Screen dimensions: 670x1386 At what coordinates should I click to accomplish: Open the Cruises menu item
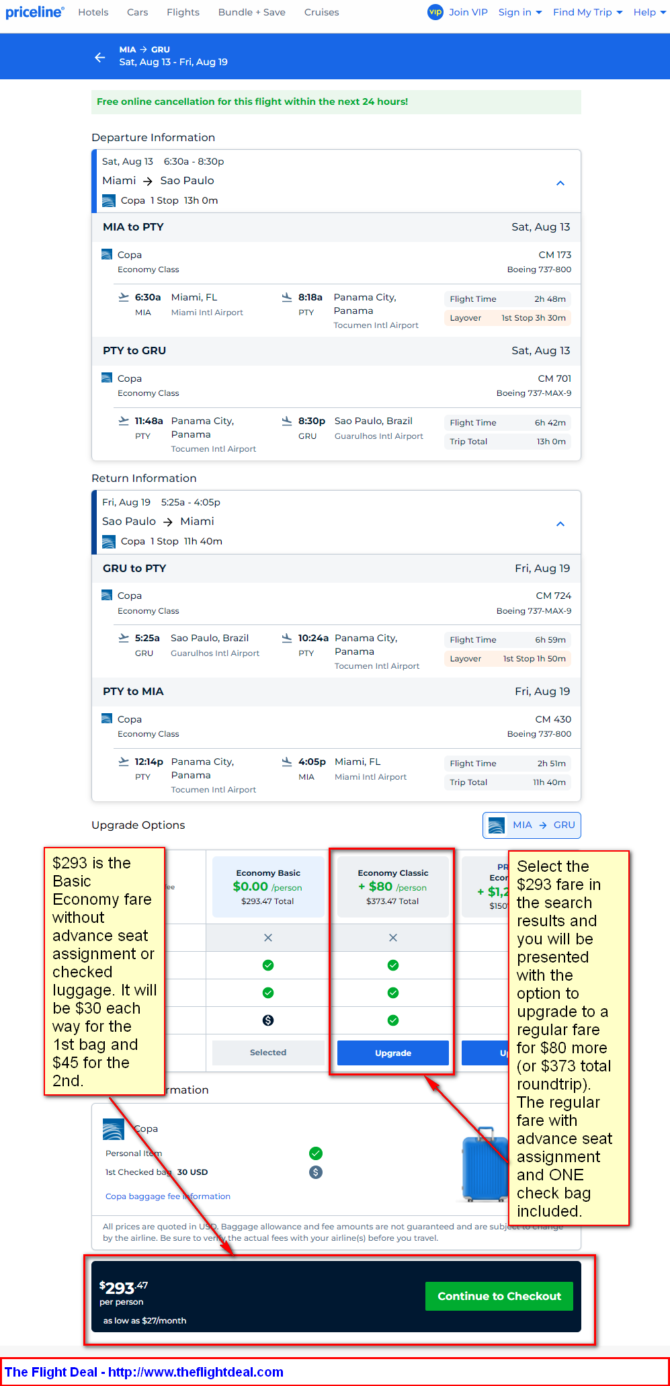tap(321, 12)
